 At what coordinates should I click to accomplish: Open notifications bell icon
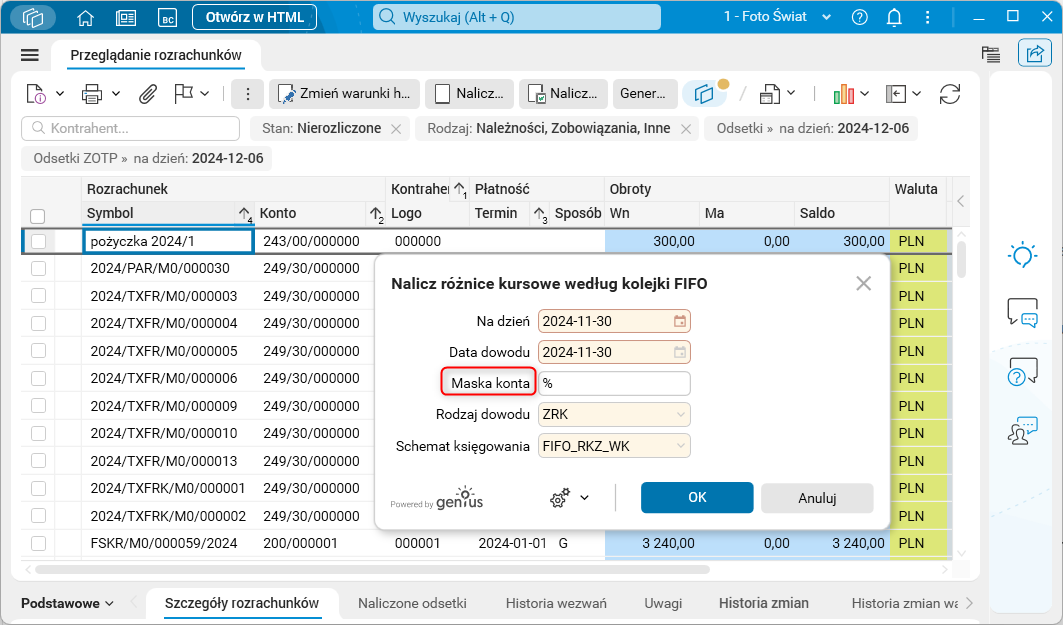point(894,18)
